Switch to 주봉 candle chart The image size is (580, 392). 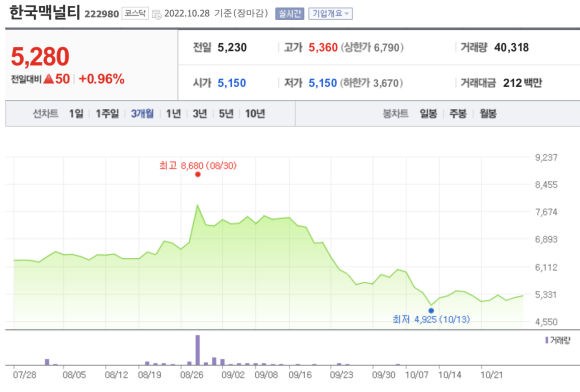458,114
